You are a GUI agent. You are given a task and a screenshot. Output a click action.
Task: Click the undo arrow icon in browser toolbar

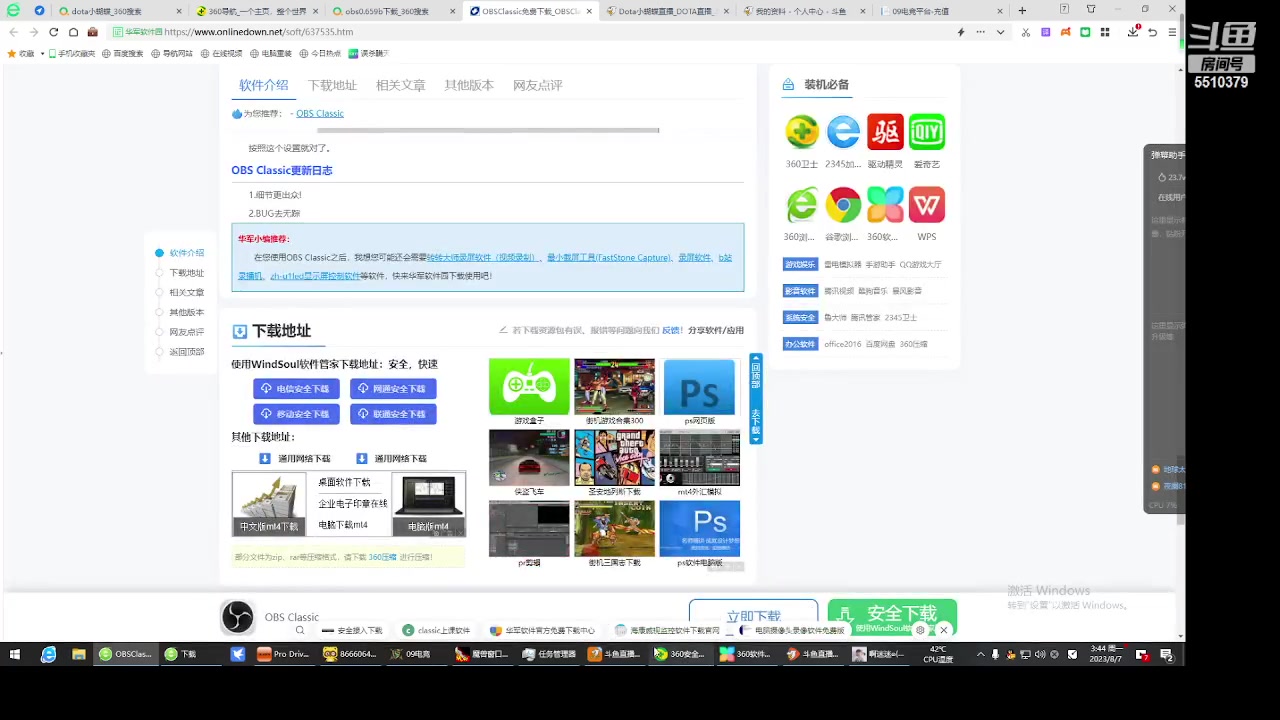point(1152,32)
